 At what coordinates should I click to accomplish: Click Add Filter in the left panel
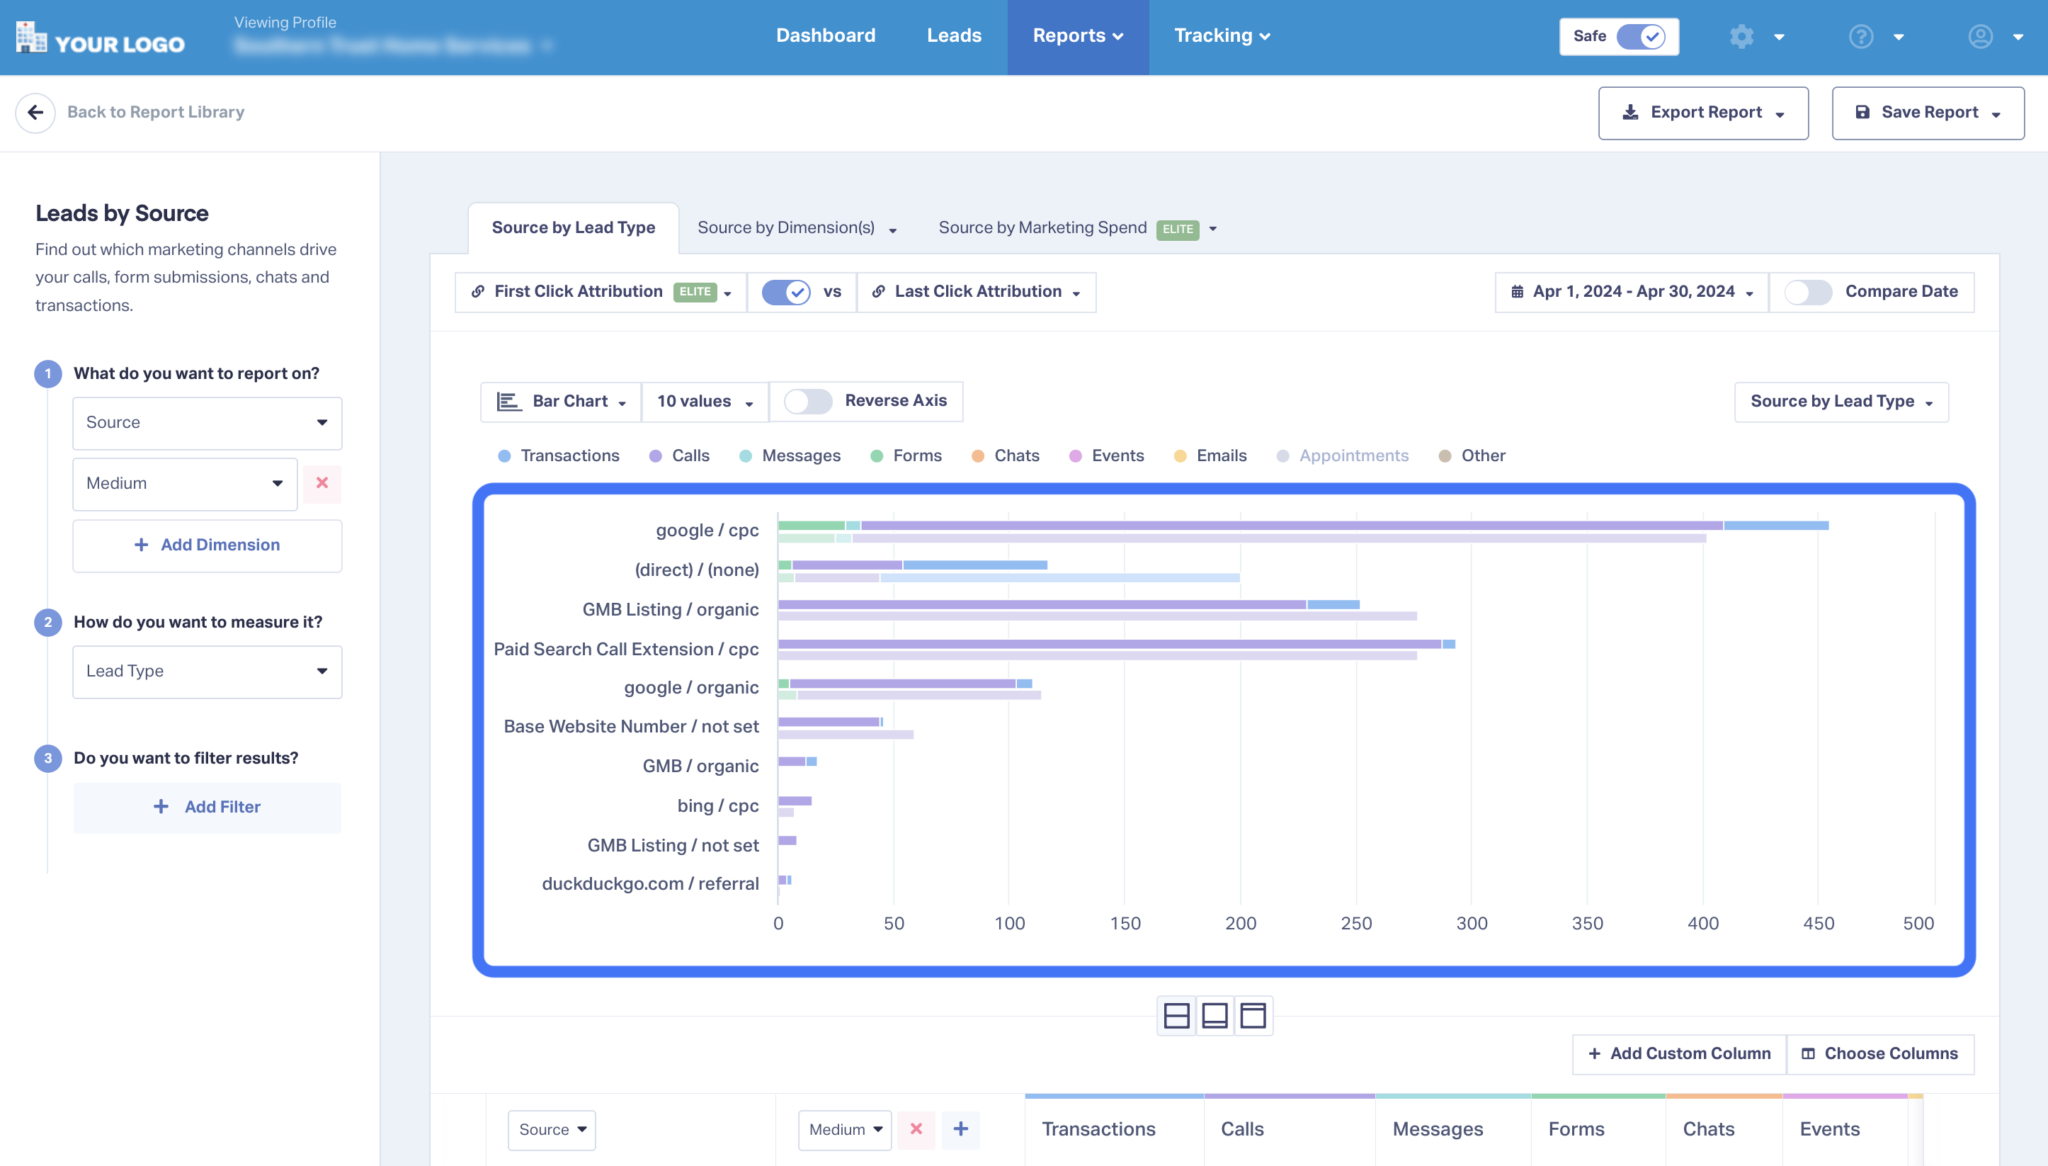207,807
